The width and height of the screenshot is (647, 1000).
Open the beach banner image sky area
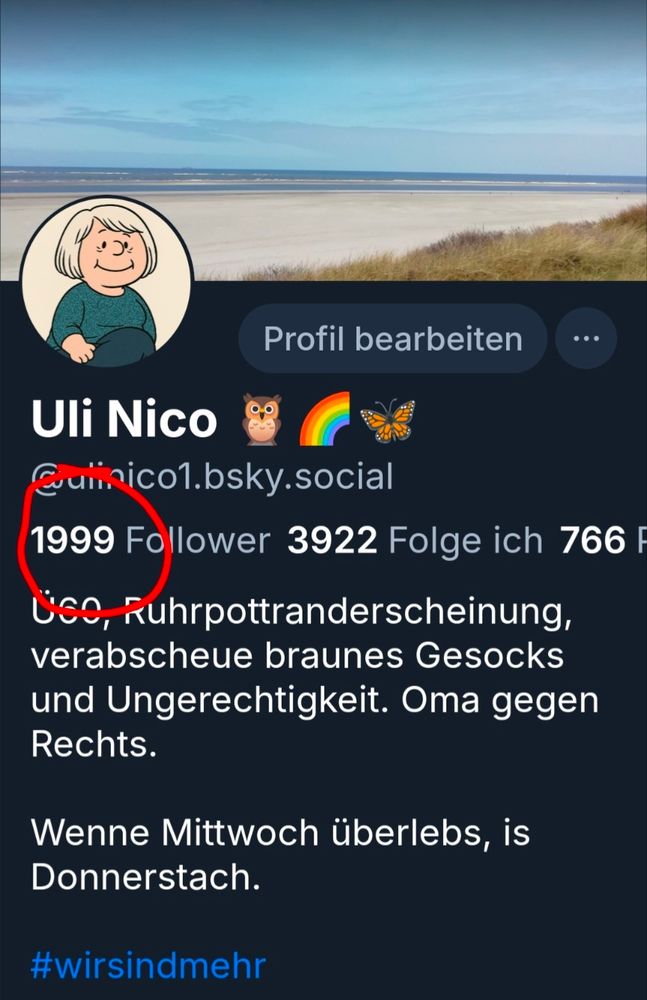click(324, 83)
